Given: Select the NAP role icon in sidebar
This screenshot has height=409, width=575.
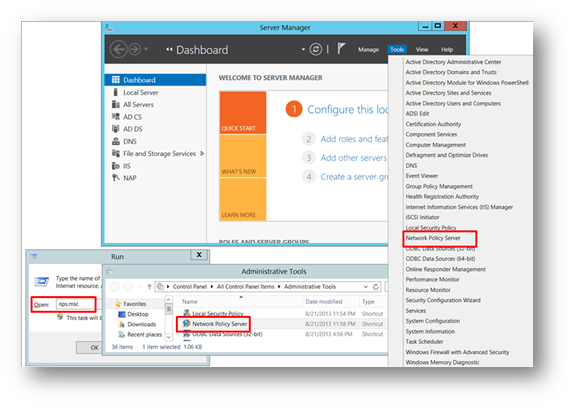Looking at the screenshot, I should [116, 178].
